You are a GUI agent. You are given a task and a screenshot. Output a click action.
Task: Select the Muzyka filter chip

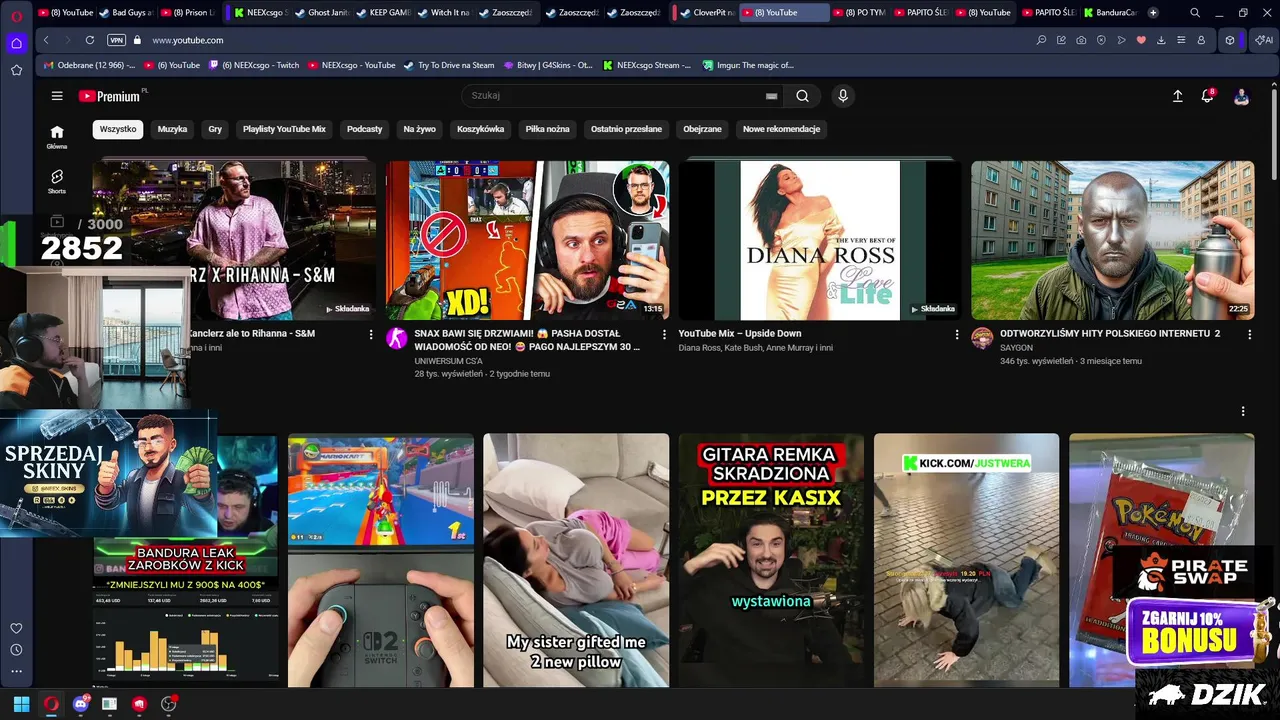pos(172,129)
